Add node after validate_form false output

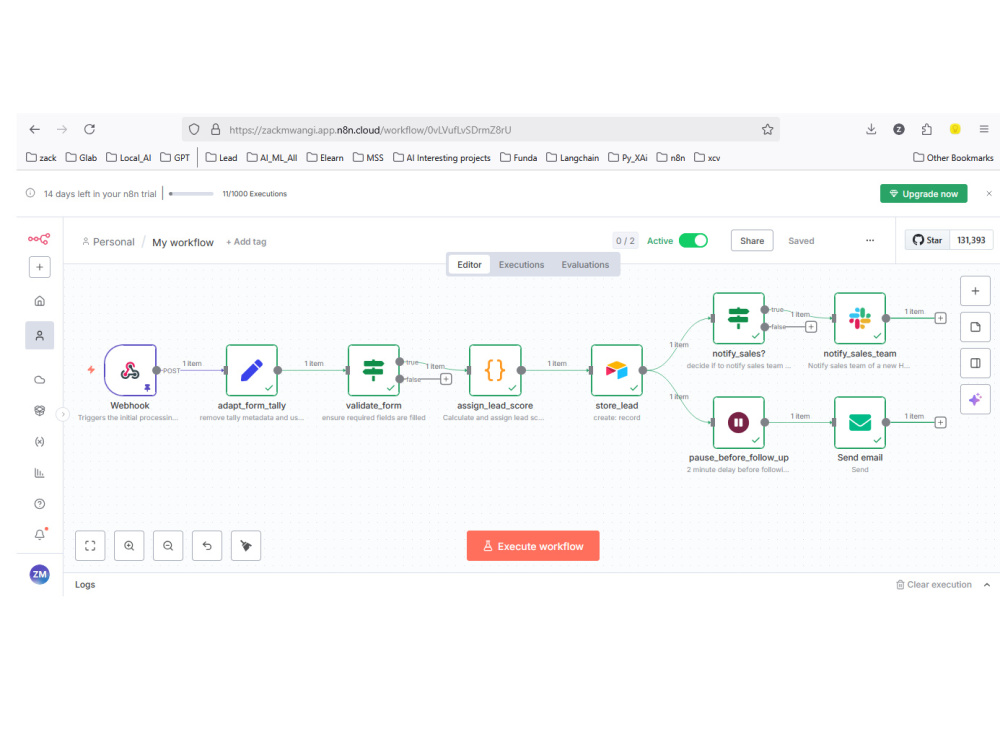click(x=446, y=379)
